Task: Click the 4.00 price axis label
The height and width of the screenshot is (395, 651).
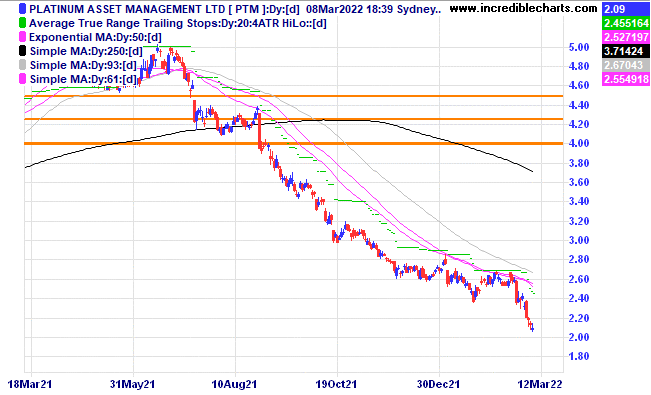Action: (579, 143)
